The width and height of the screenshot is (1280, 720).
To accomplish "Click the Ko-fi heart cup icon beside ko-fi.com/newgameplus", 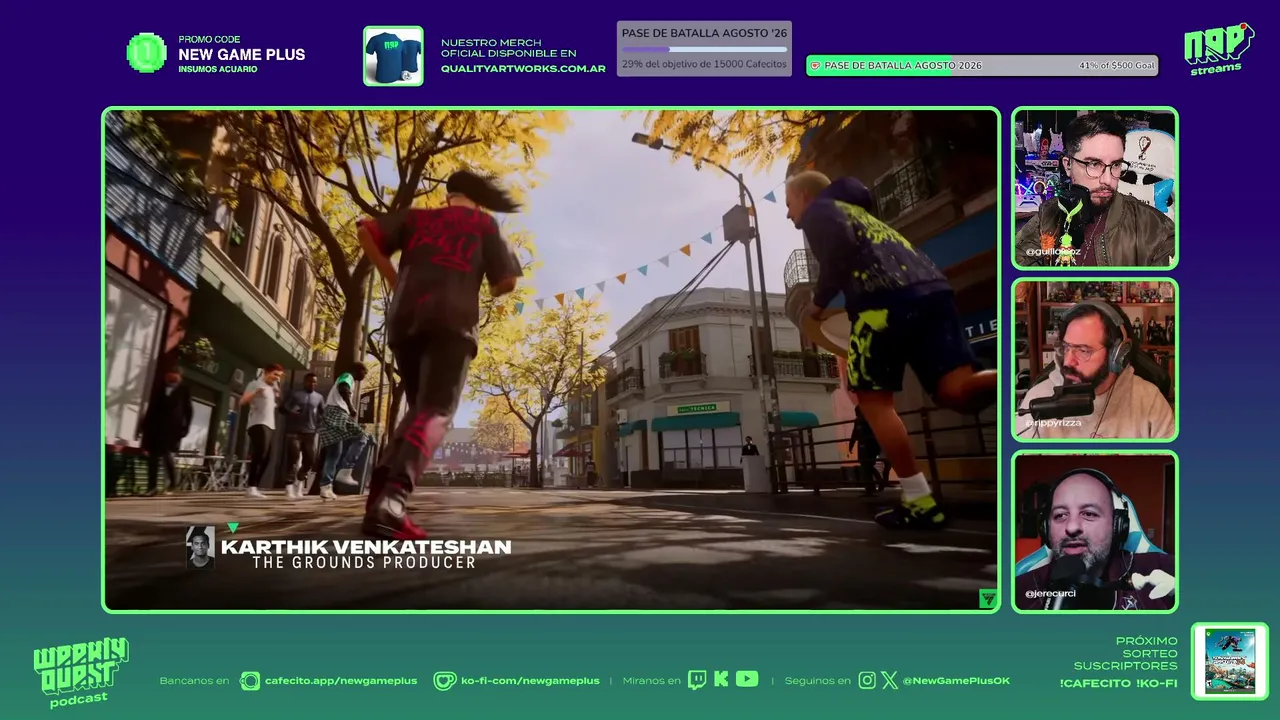I will pyautogui.click(x=445, y=681).
